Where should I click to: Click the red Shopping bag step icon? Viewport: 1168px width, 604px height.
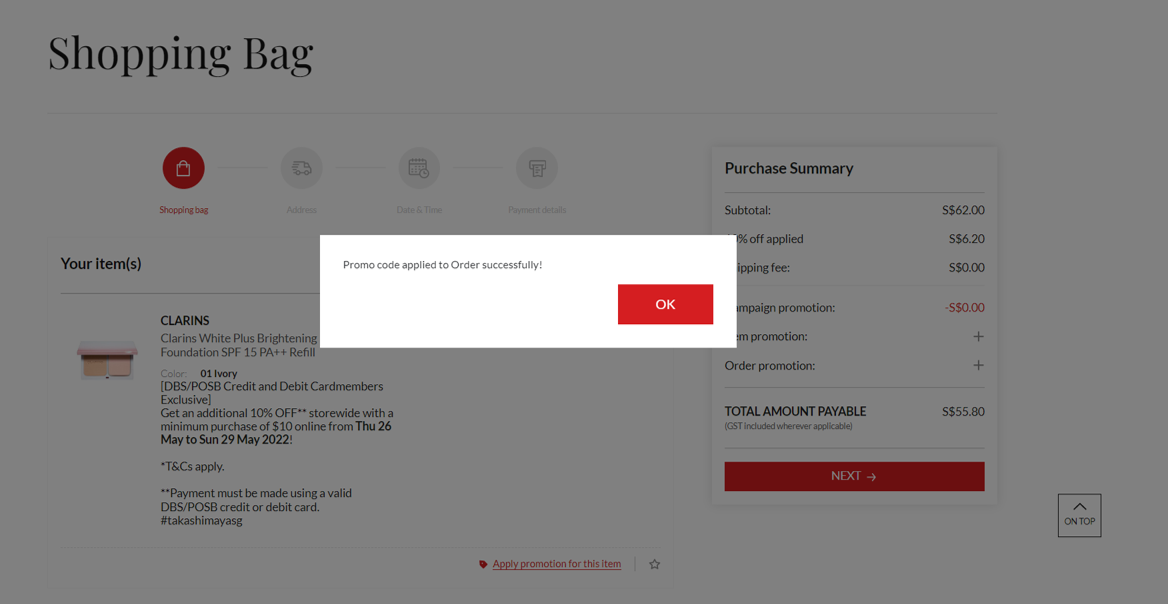tap(183, 168)
